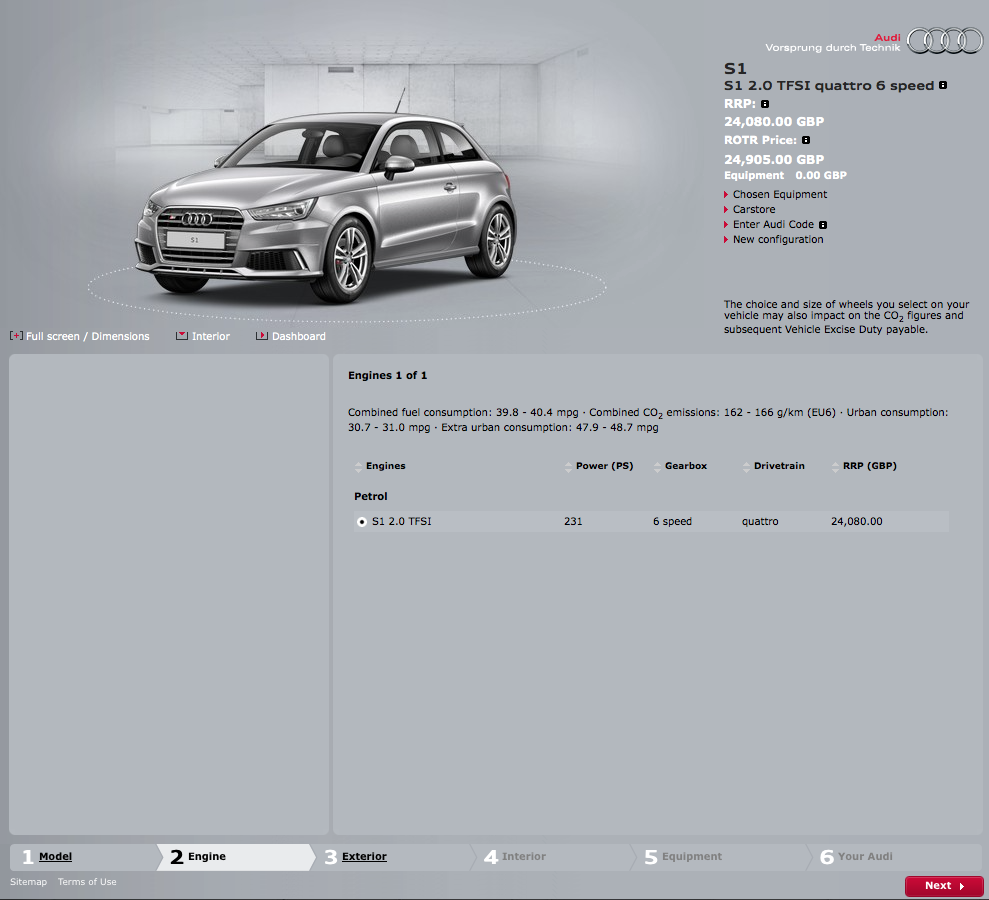Click the ROTR Price info icon

click(x=806, y=141)
